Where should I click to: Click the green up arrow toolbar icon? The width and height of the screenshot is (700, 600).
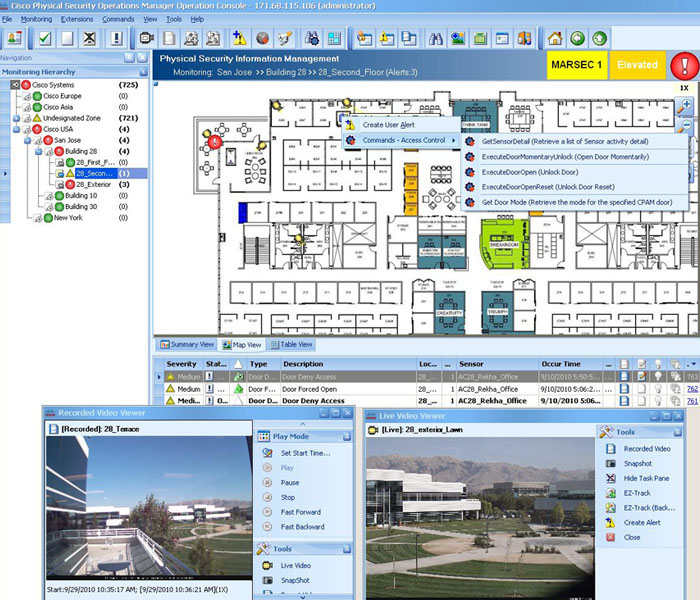pos(600,38)
